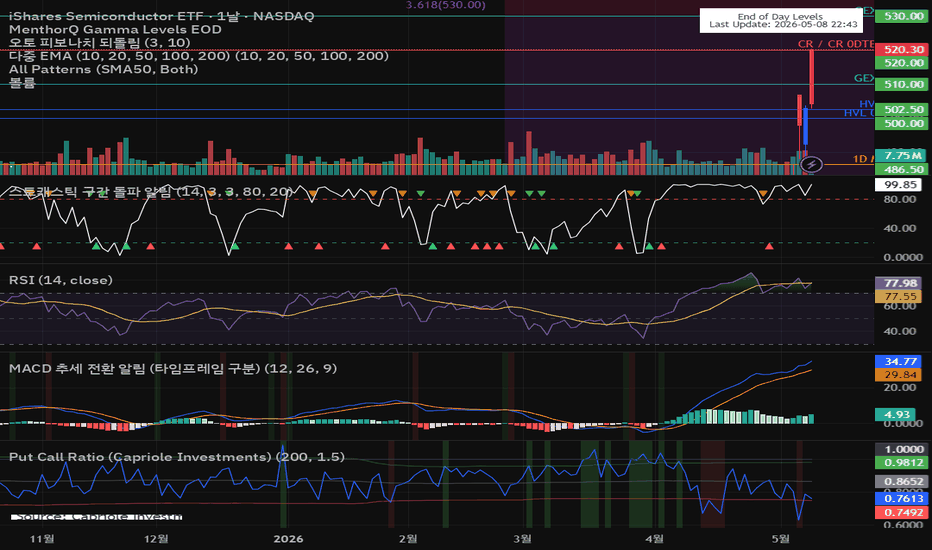Select the Put Call Ratio (Capriole Investments) legend
Screen dimensions: 932x550
coord(177,457)
